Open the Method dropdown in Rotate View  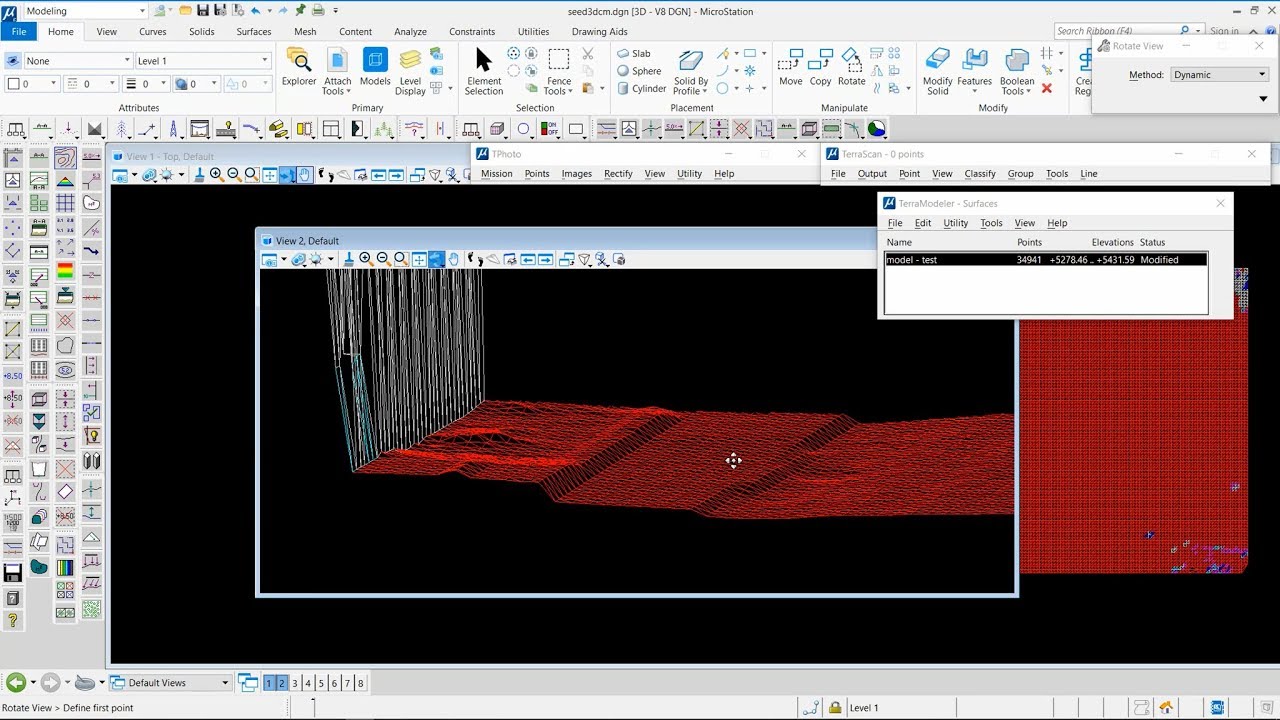click(1219, 75)
